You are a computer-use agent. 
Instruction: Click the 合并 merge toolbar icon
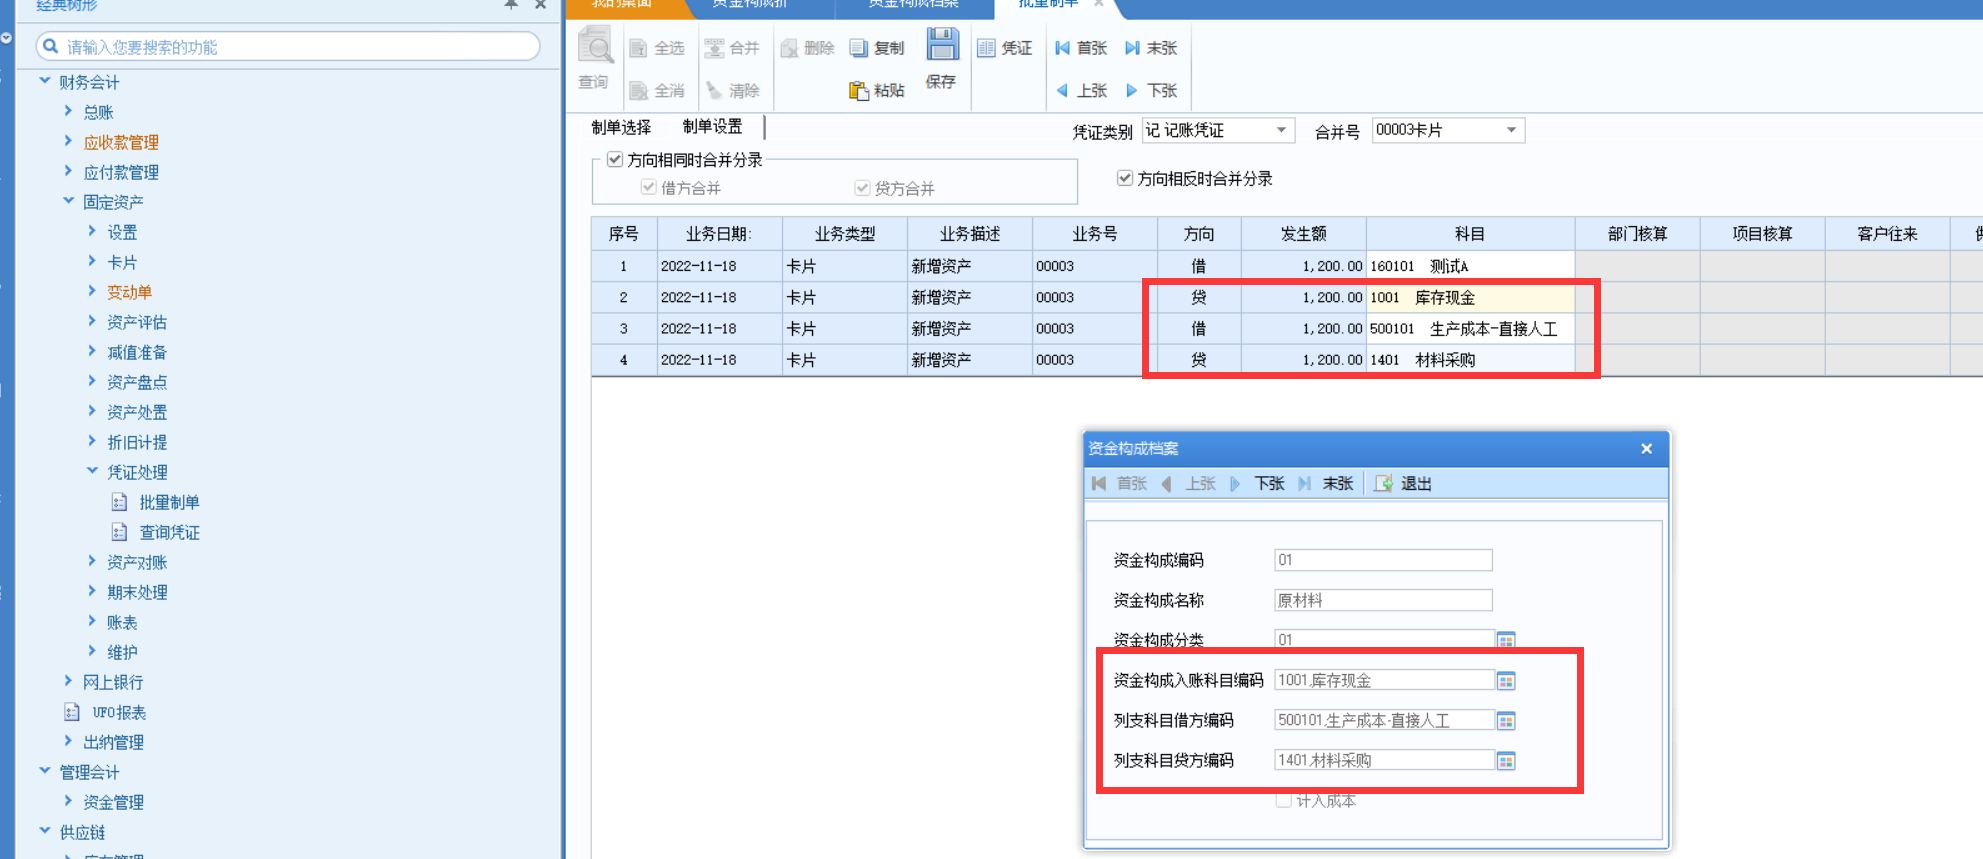point(714,48)
